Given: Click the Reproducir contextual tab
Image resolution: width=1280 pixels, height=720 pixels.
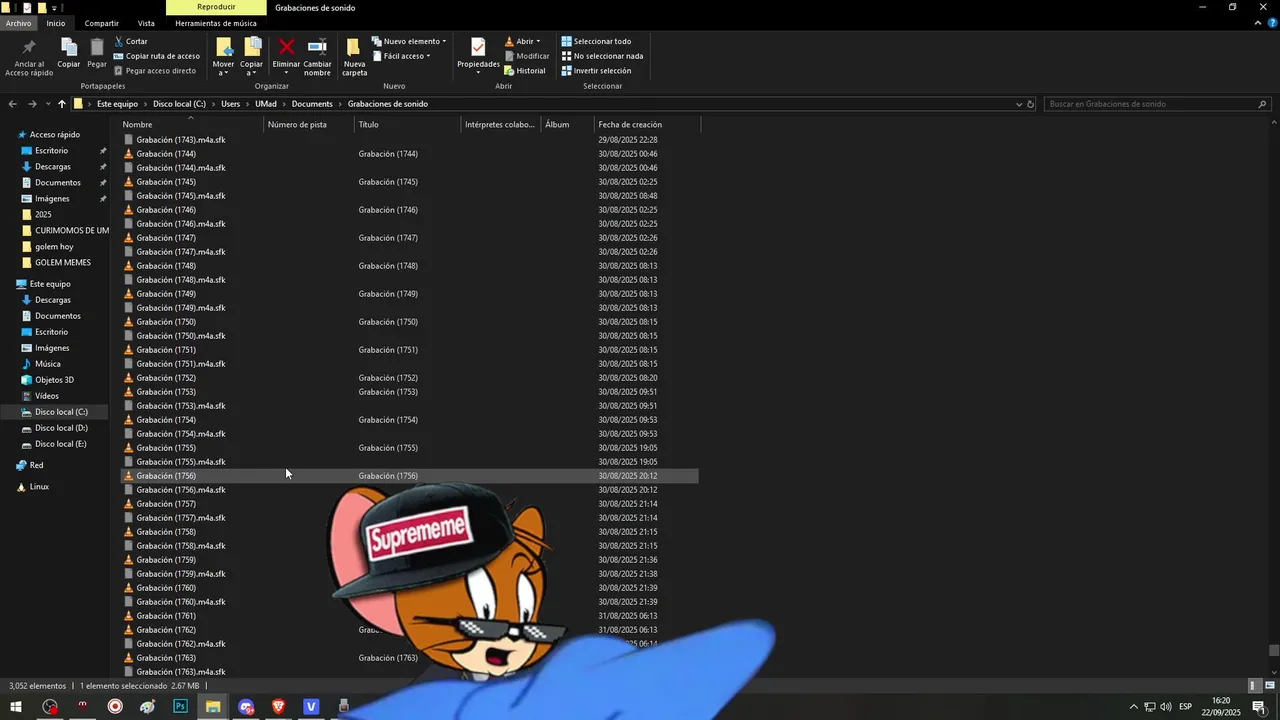Looking at the screenshot, I should [x=216, y=7].
